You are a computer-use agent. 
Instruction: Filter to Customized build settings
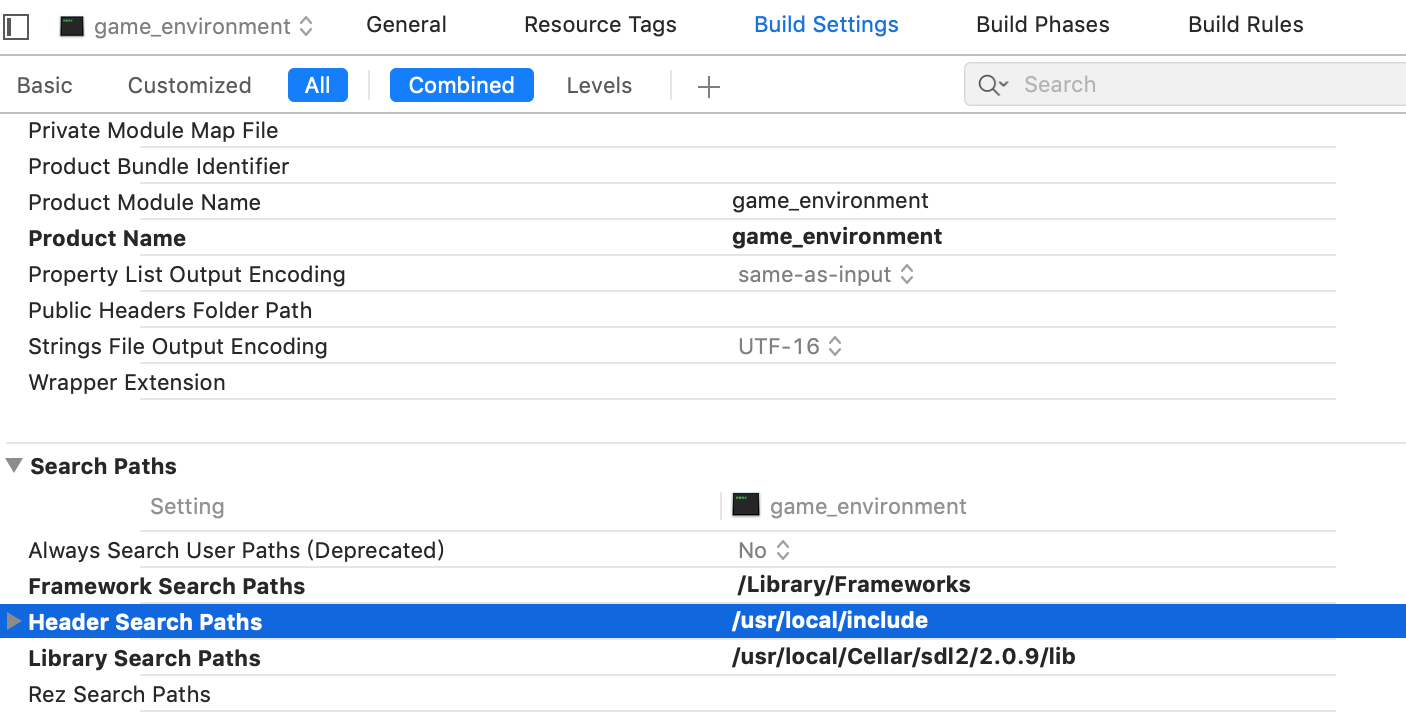[189, 85]
